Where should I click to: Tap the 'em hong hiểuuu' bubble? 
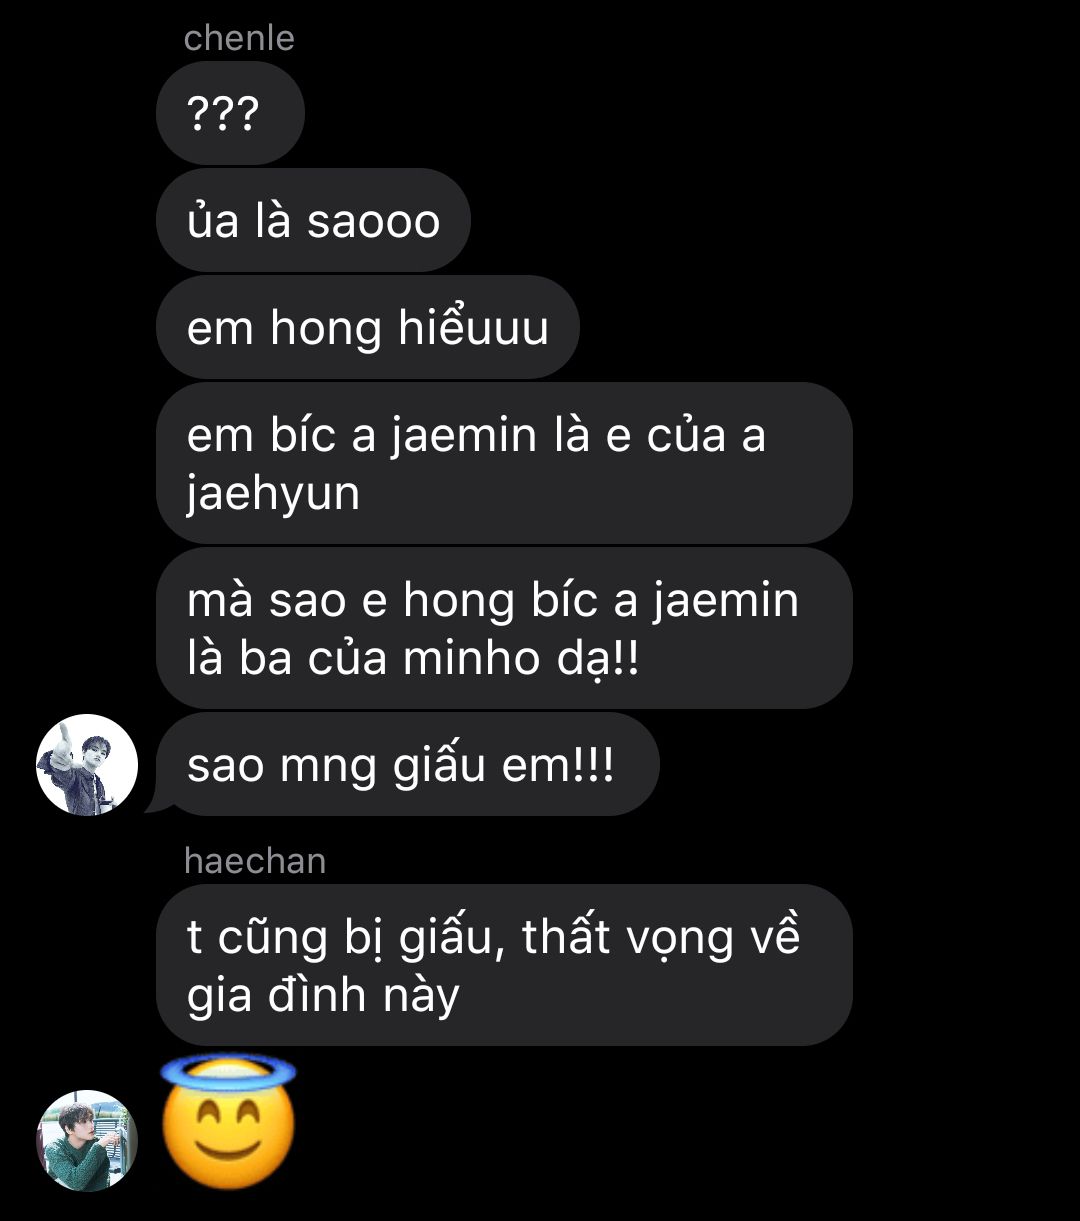pyautogui.click(x=368, y=327)
